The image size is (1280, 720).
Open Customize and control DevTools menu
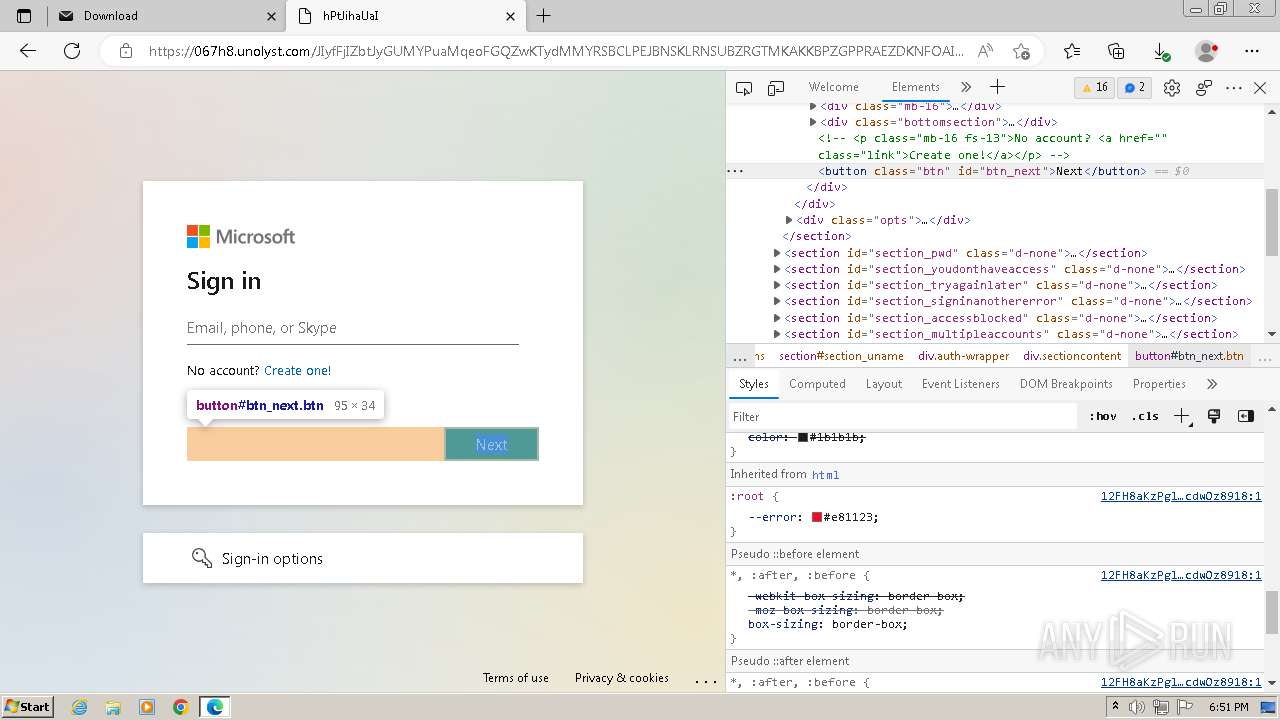[1234, 88]
